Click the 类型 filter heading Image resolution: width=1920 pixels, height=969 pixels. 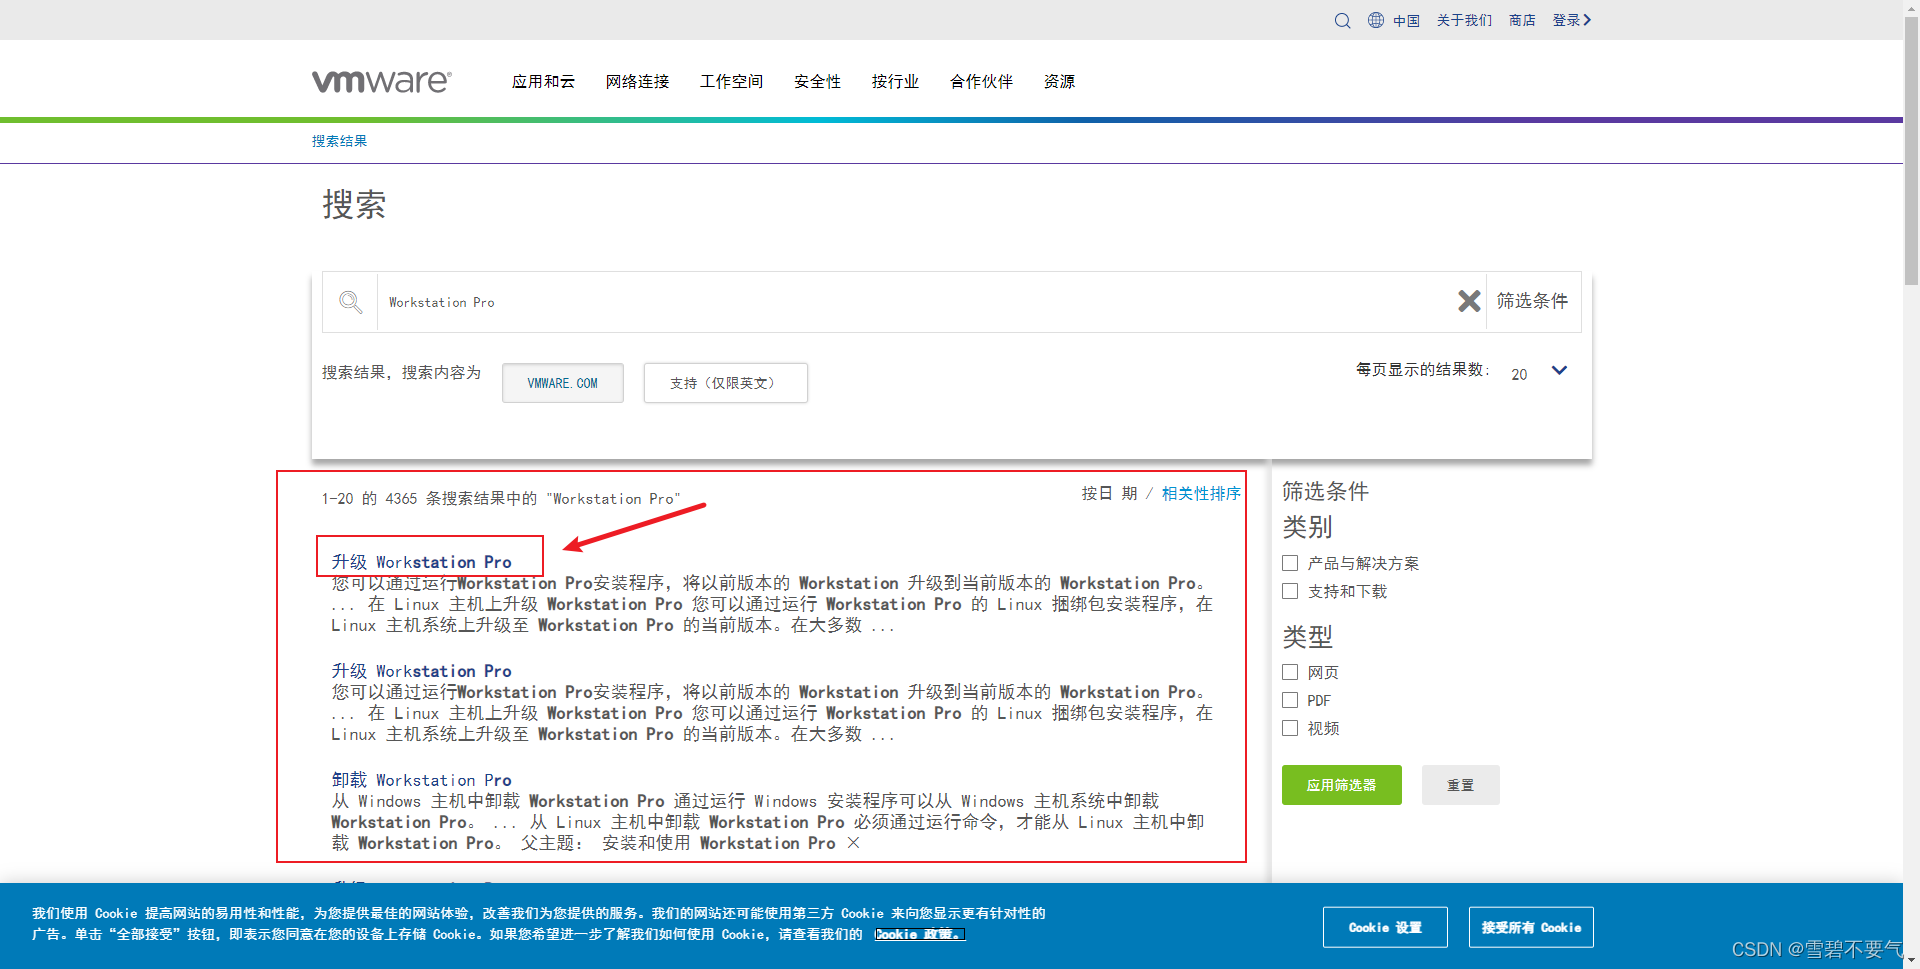[x=1307, y=636]
